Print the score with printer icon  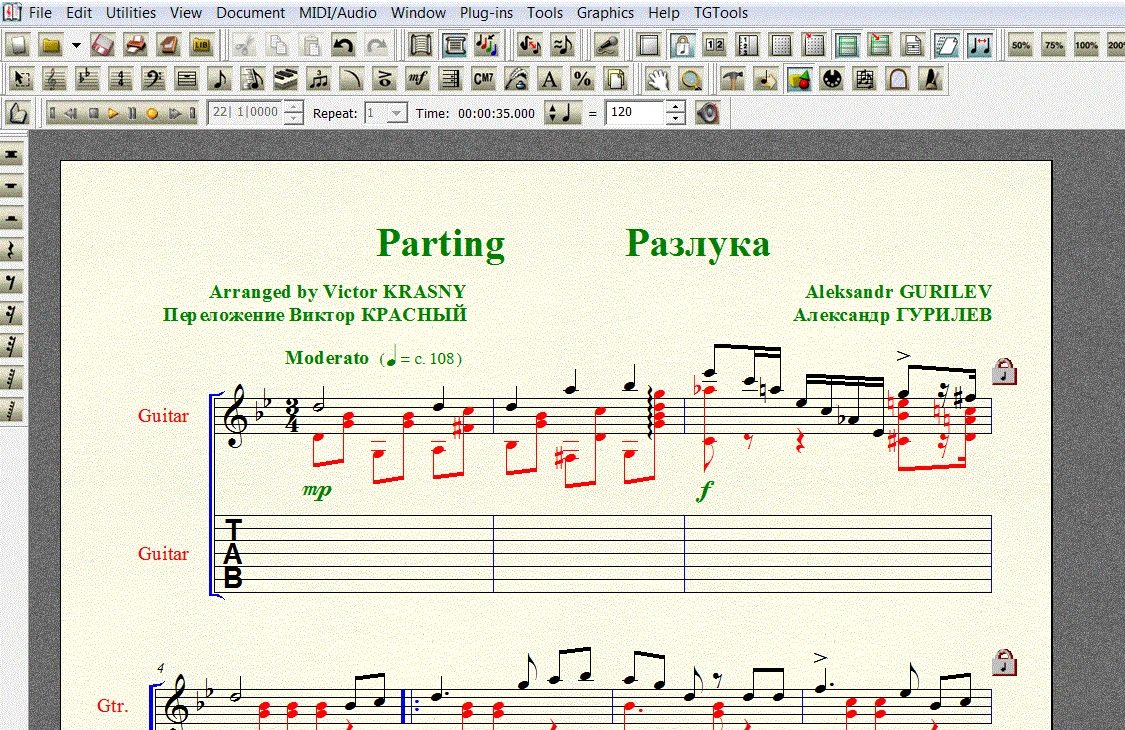click(x=136, y=46)
